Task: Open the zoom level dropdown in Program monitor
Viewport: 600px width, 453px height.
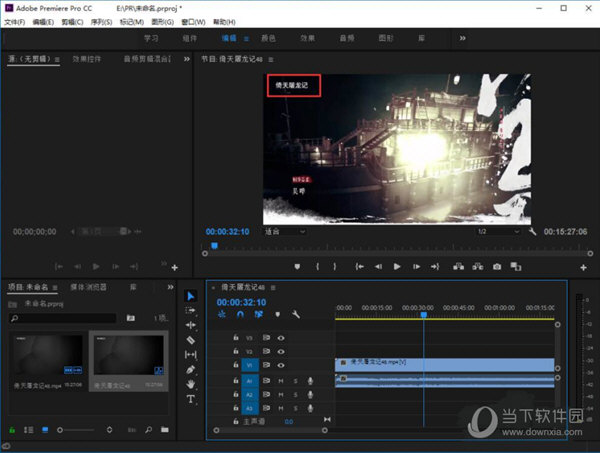Action: click(x=285, y=231)
